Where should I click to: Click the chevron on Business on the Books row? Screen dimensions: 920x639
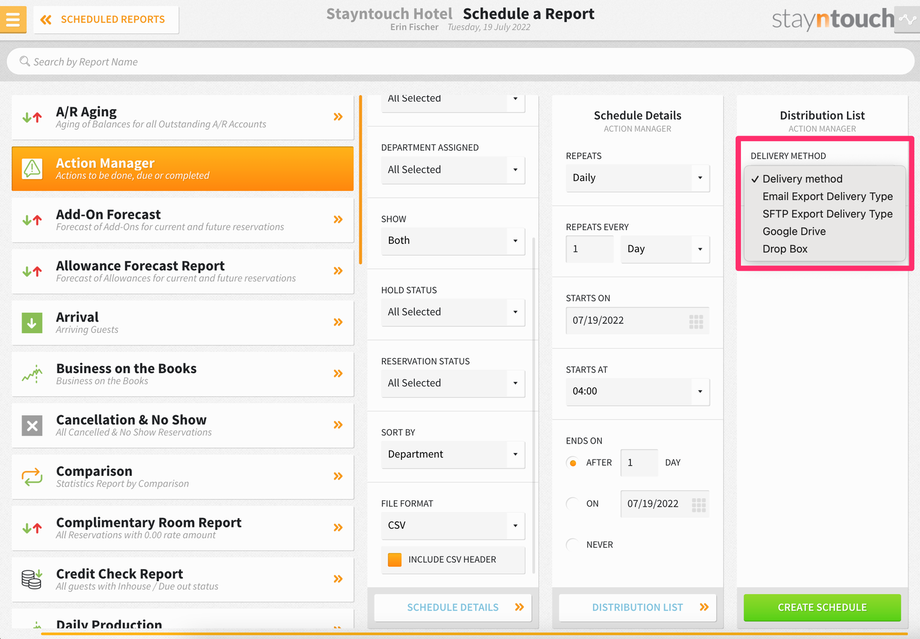(338, 373)
